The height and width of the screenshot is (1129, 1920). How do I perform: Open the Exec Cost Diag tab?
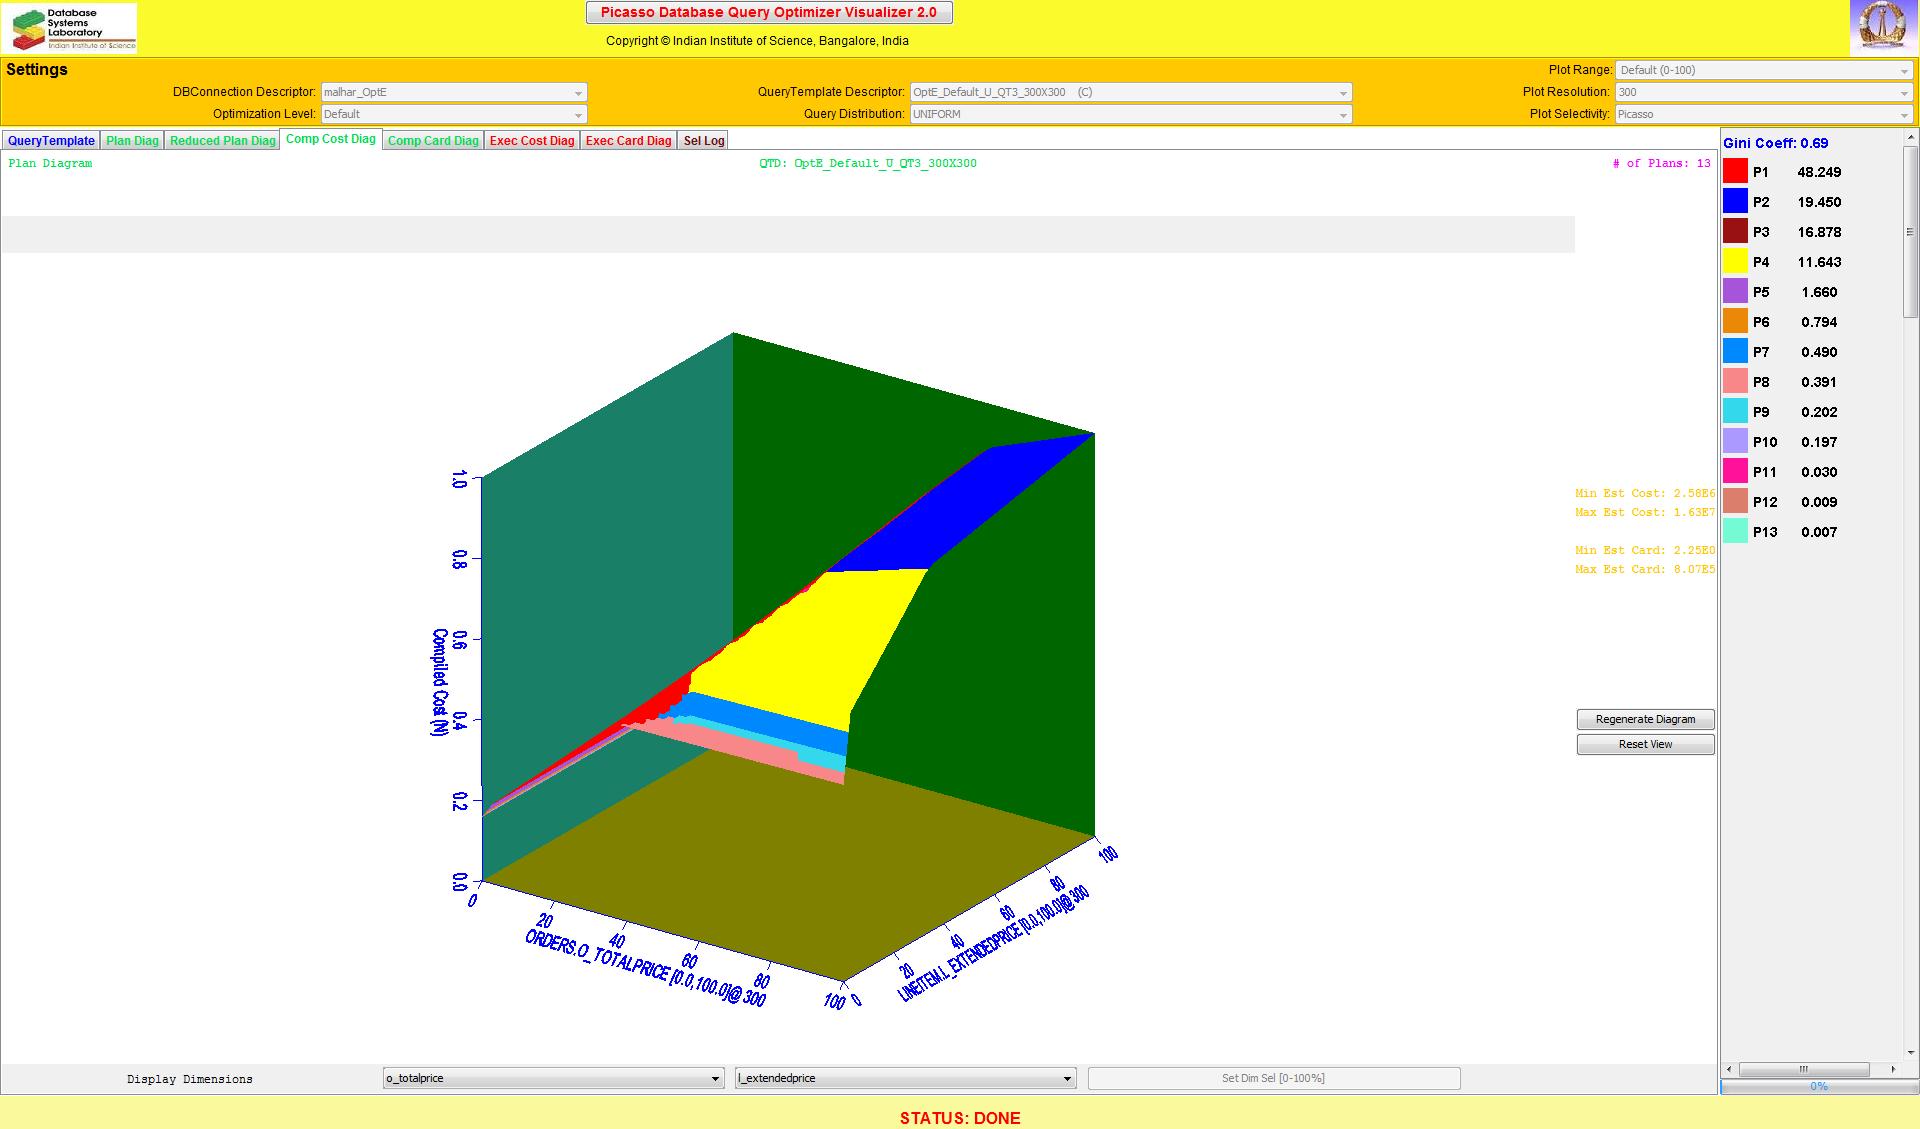pos(532,141)
